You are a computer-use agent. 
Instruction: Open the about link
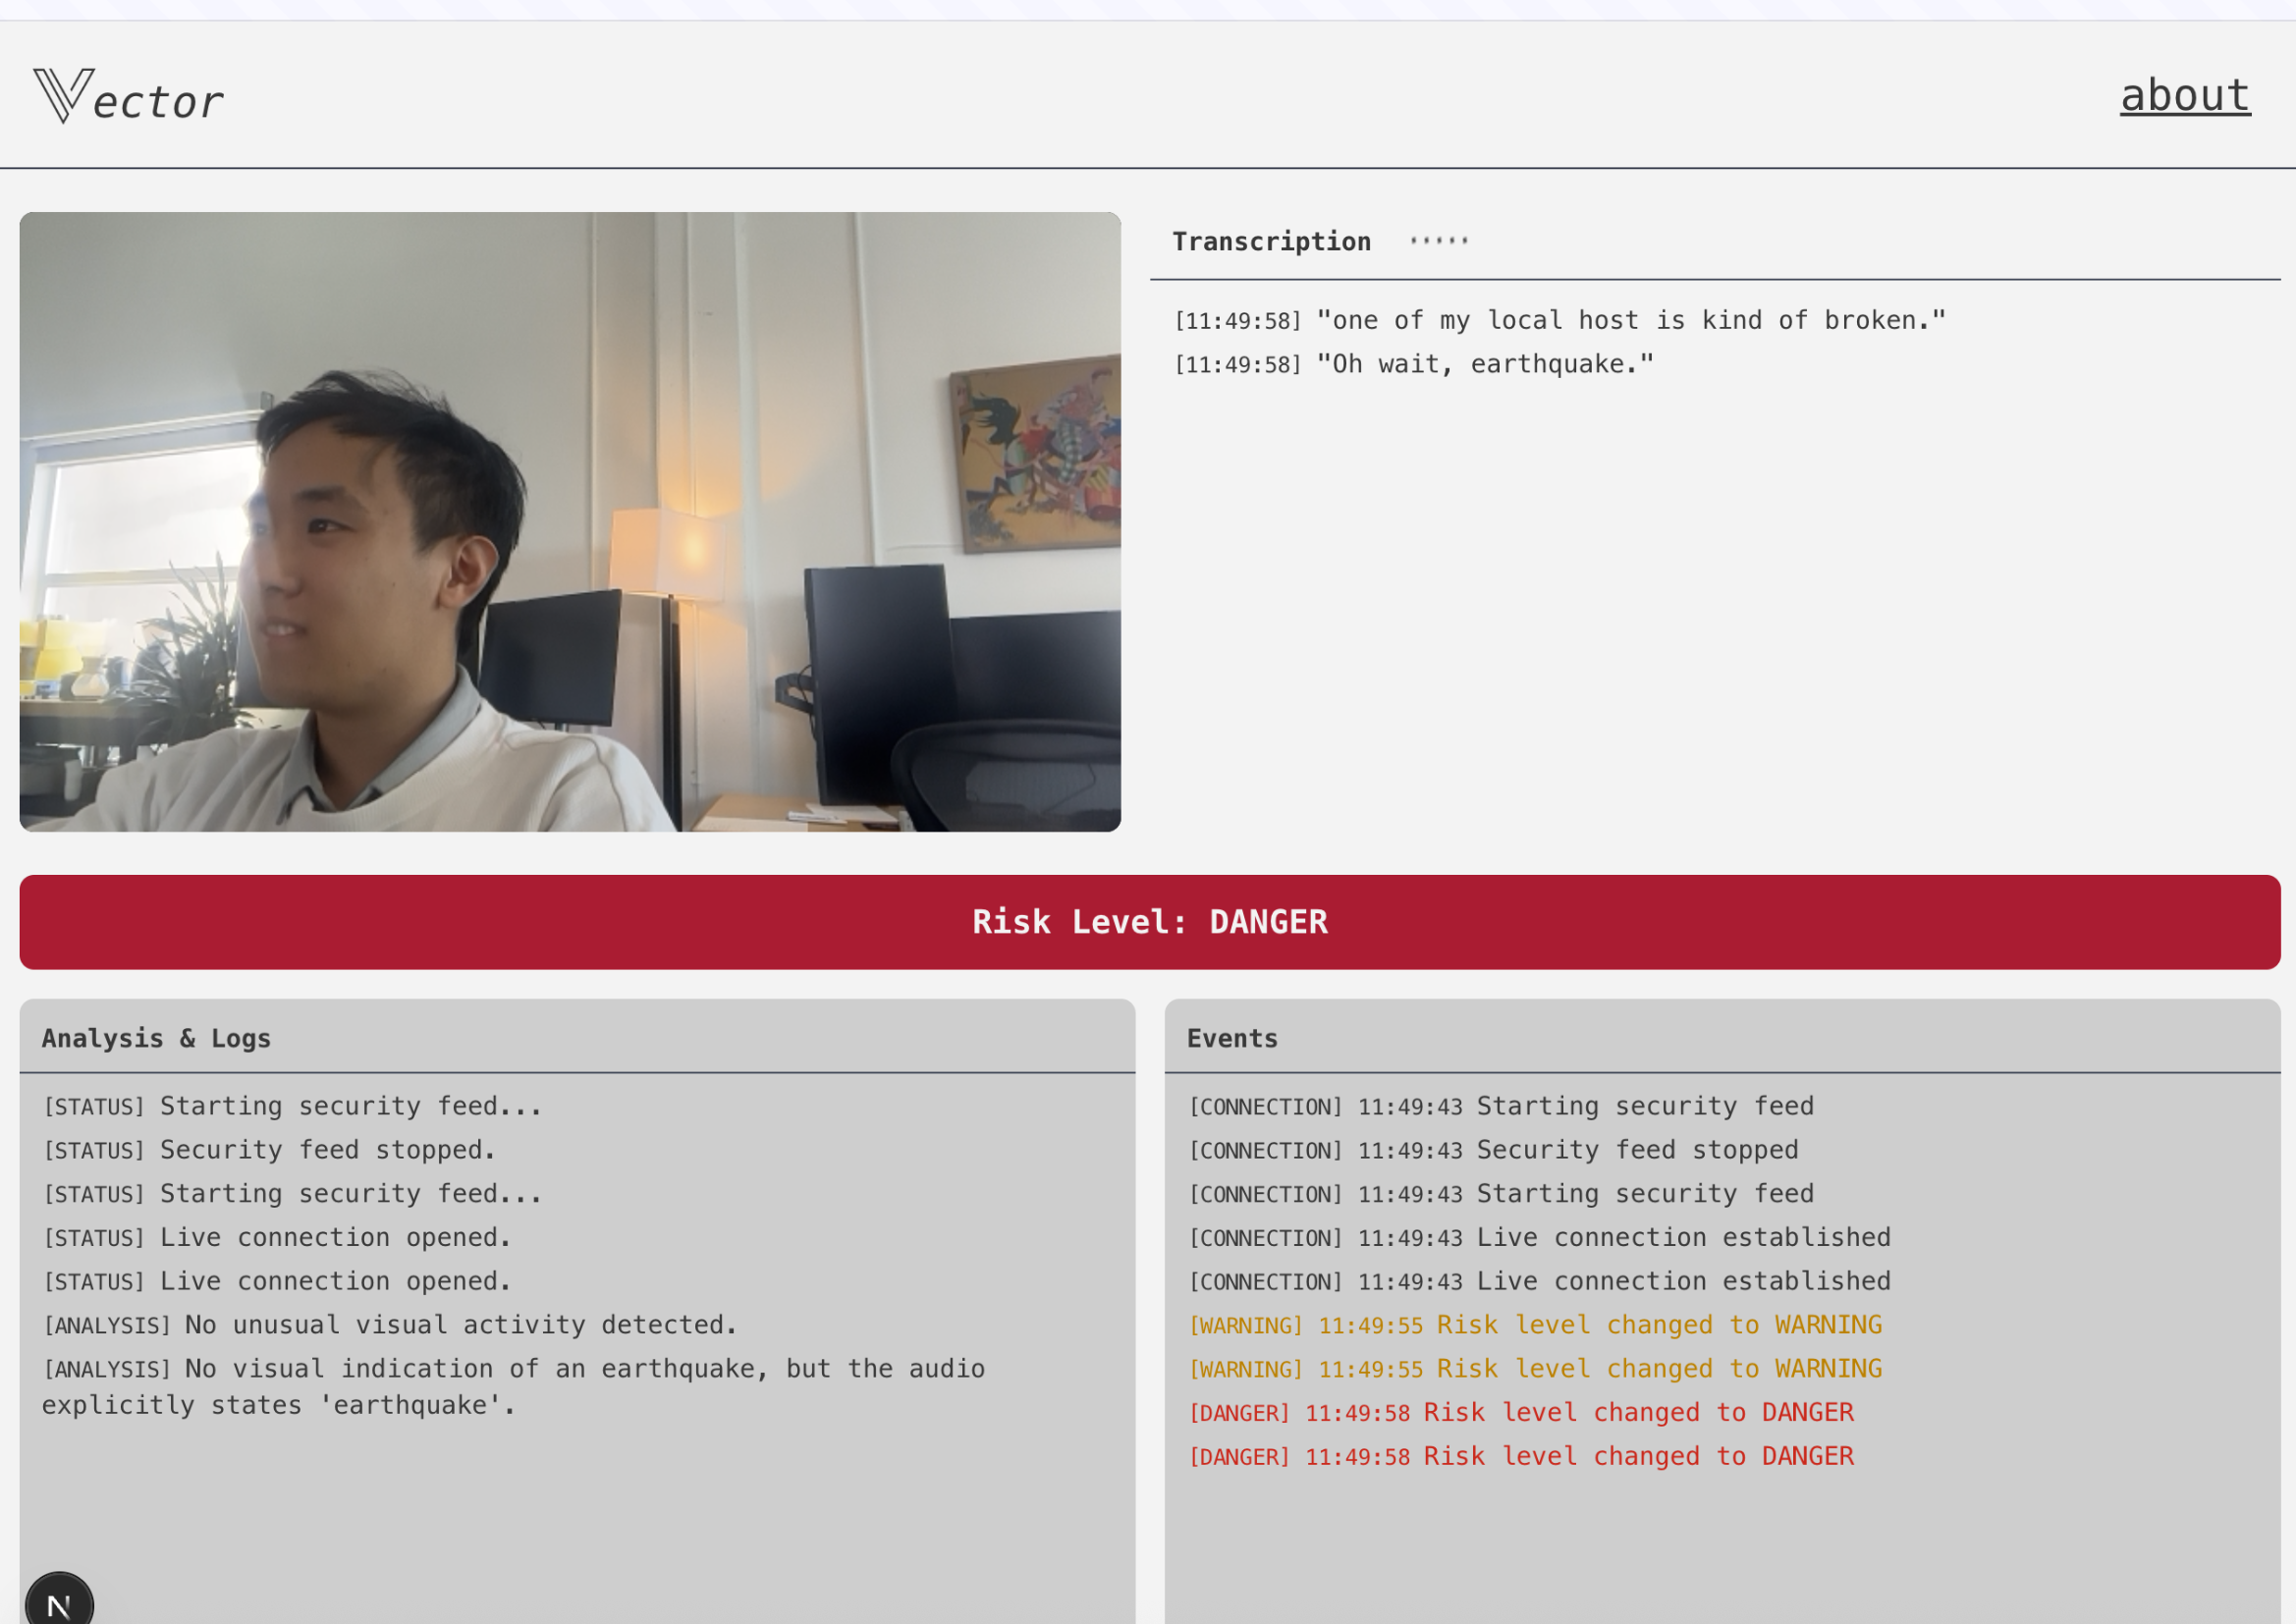(x=2184, y=96)
